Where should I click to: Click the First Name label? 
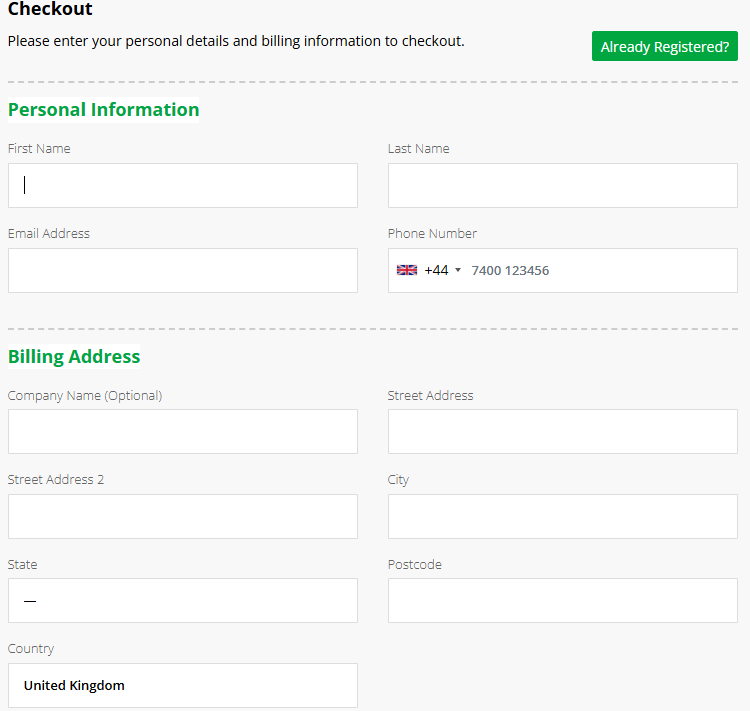pyautogui.click(x=39, y=149)
